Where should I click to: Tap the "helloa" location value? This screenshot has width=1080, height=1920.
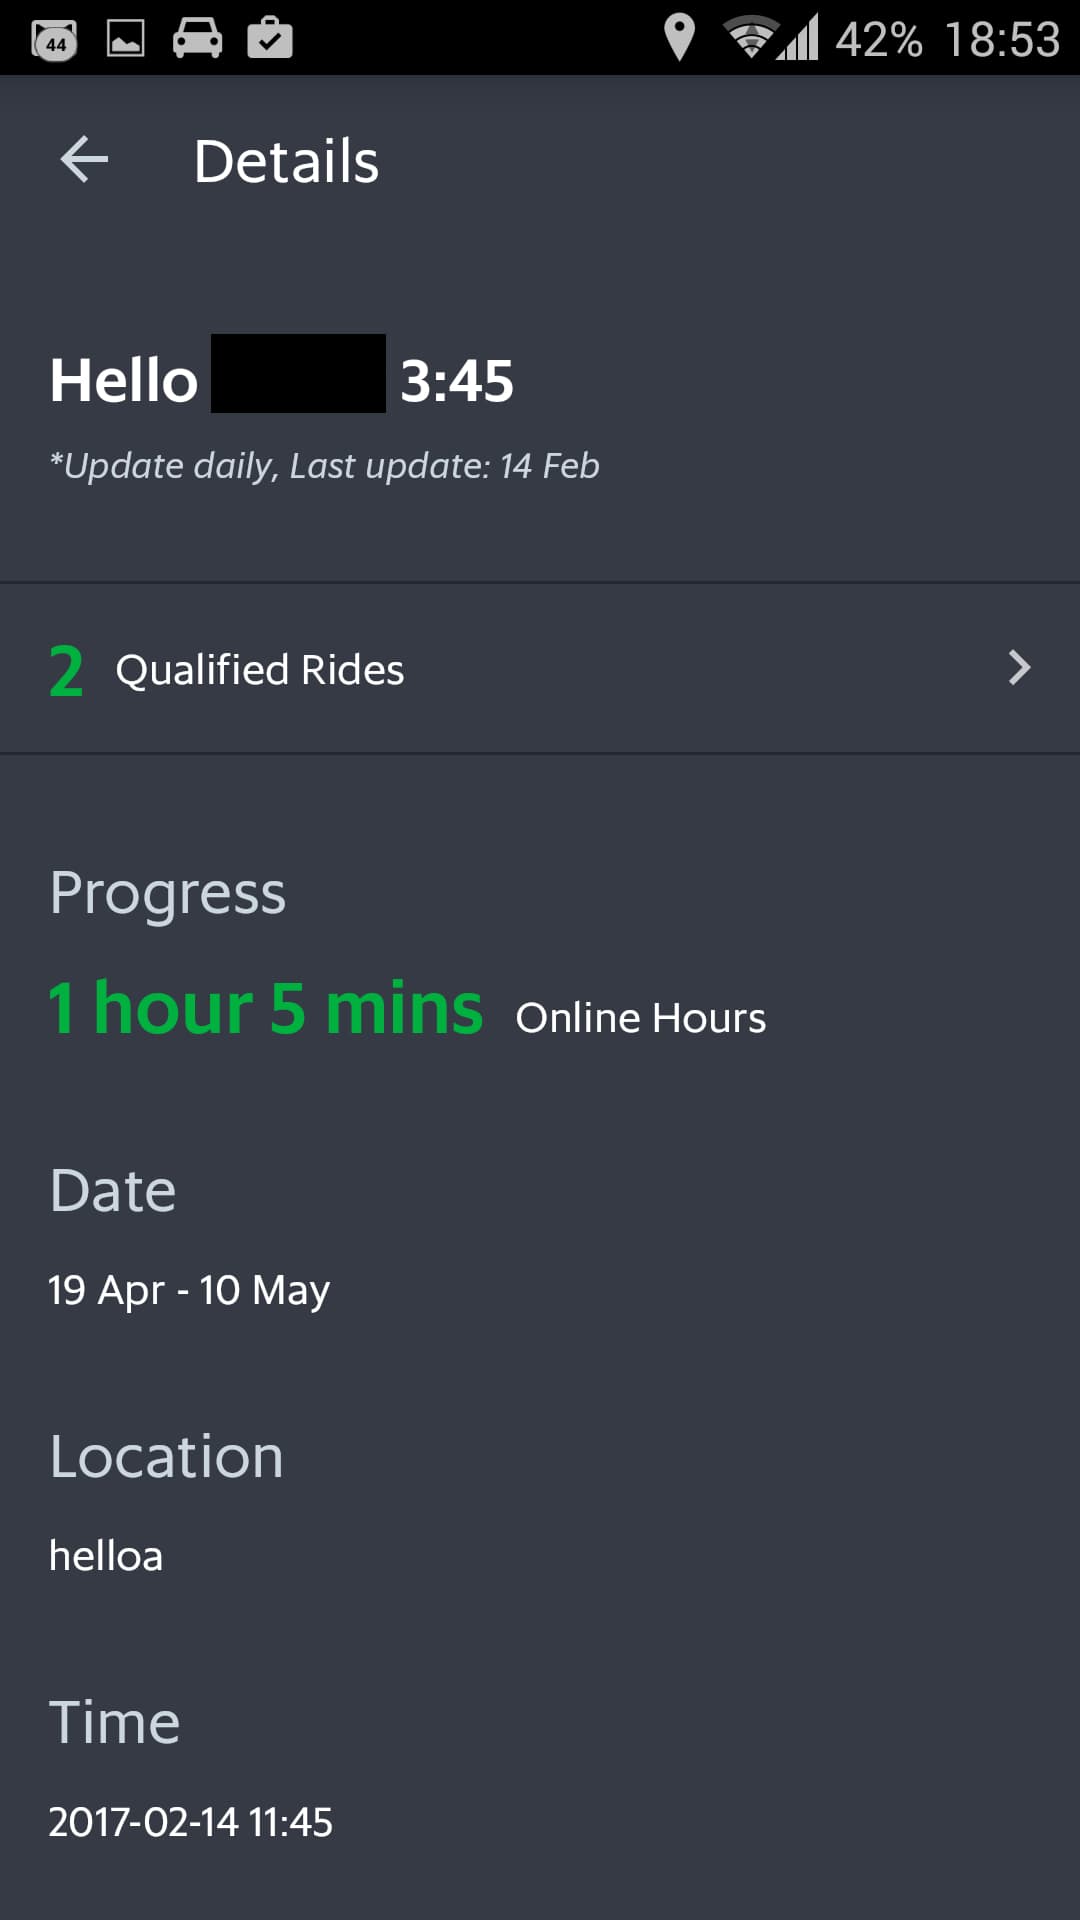(106, 1556)
